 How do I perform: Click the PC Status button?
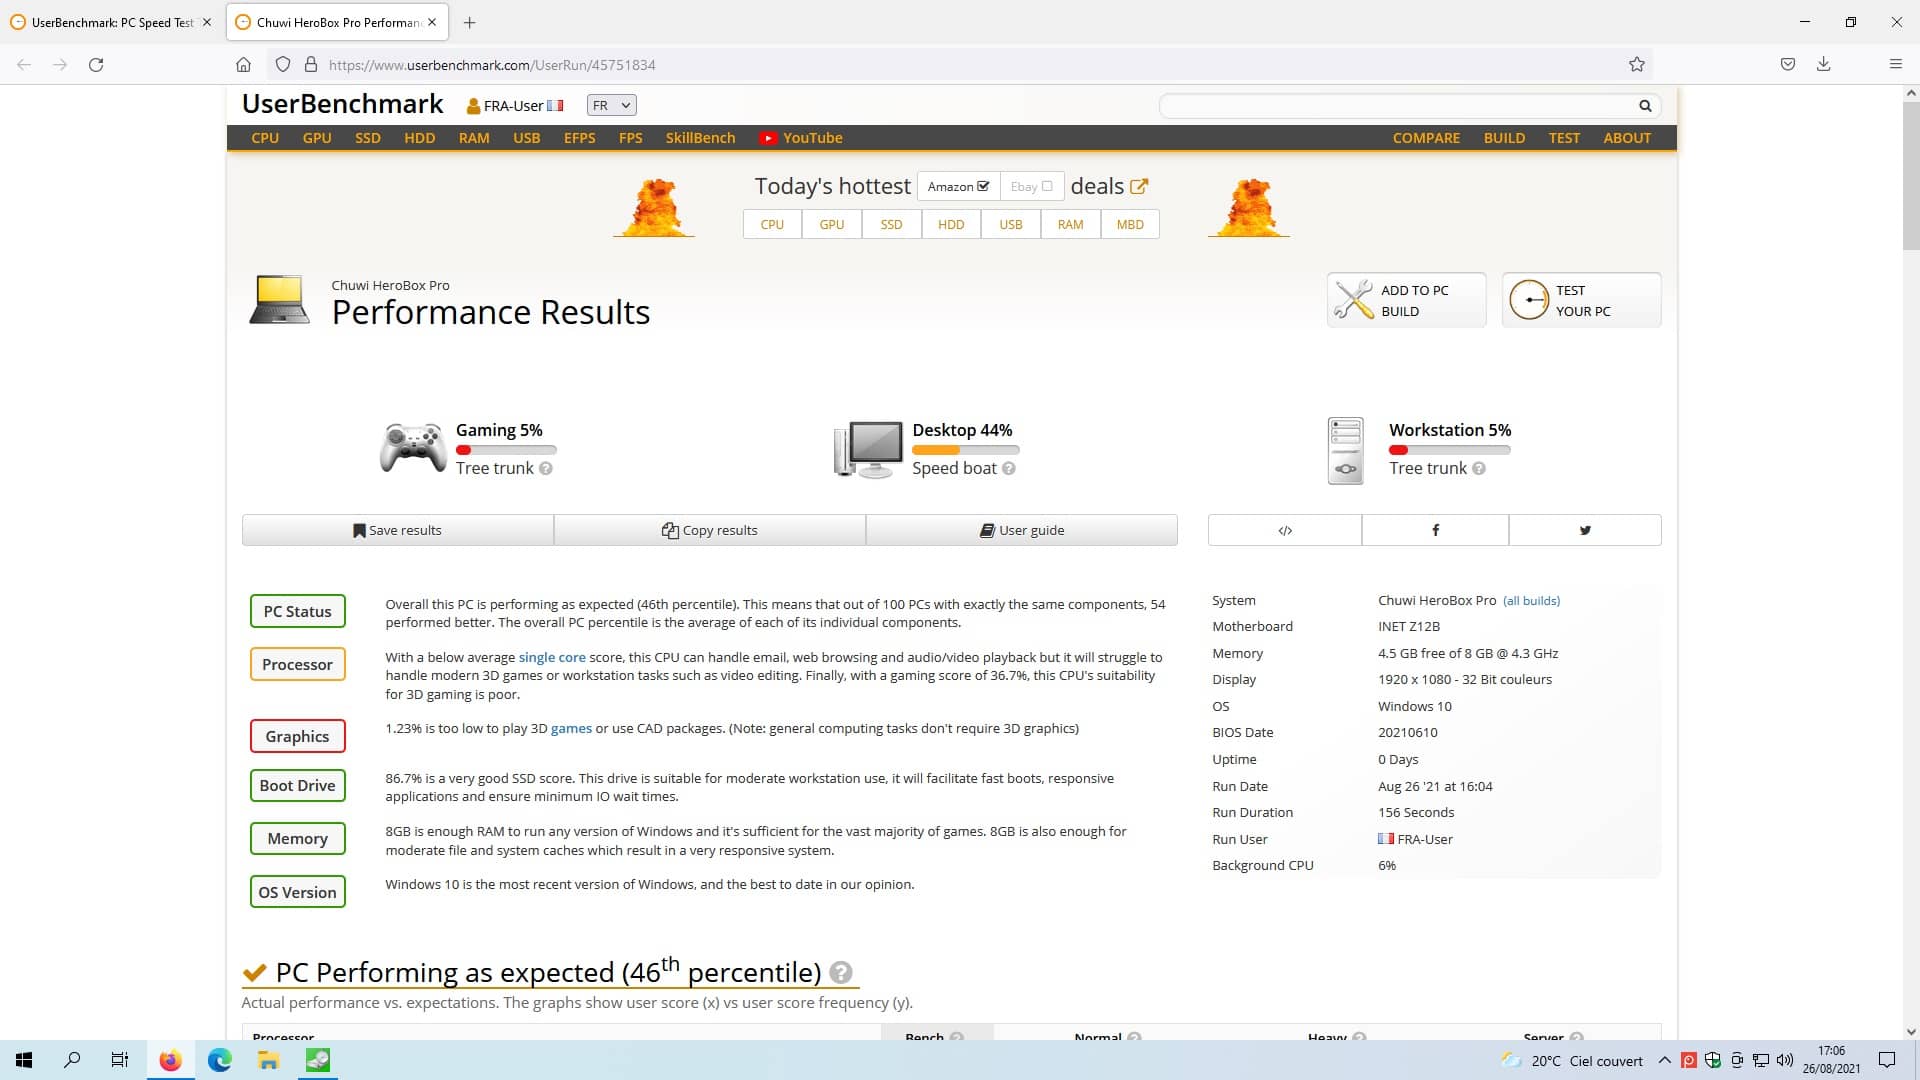[297, 611]
